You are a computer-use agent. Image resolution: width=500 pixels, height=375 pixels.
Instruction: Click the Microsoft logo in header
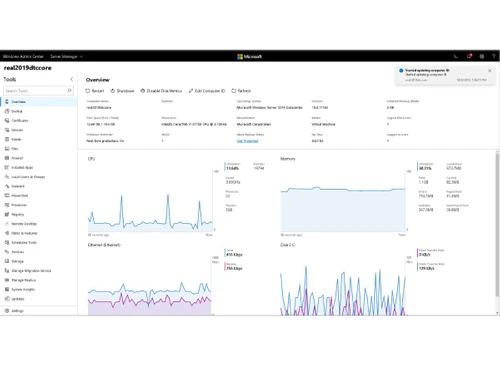point(250,56)
